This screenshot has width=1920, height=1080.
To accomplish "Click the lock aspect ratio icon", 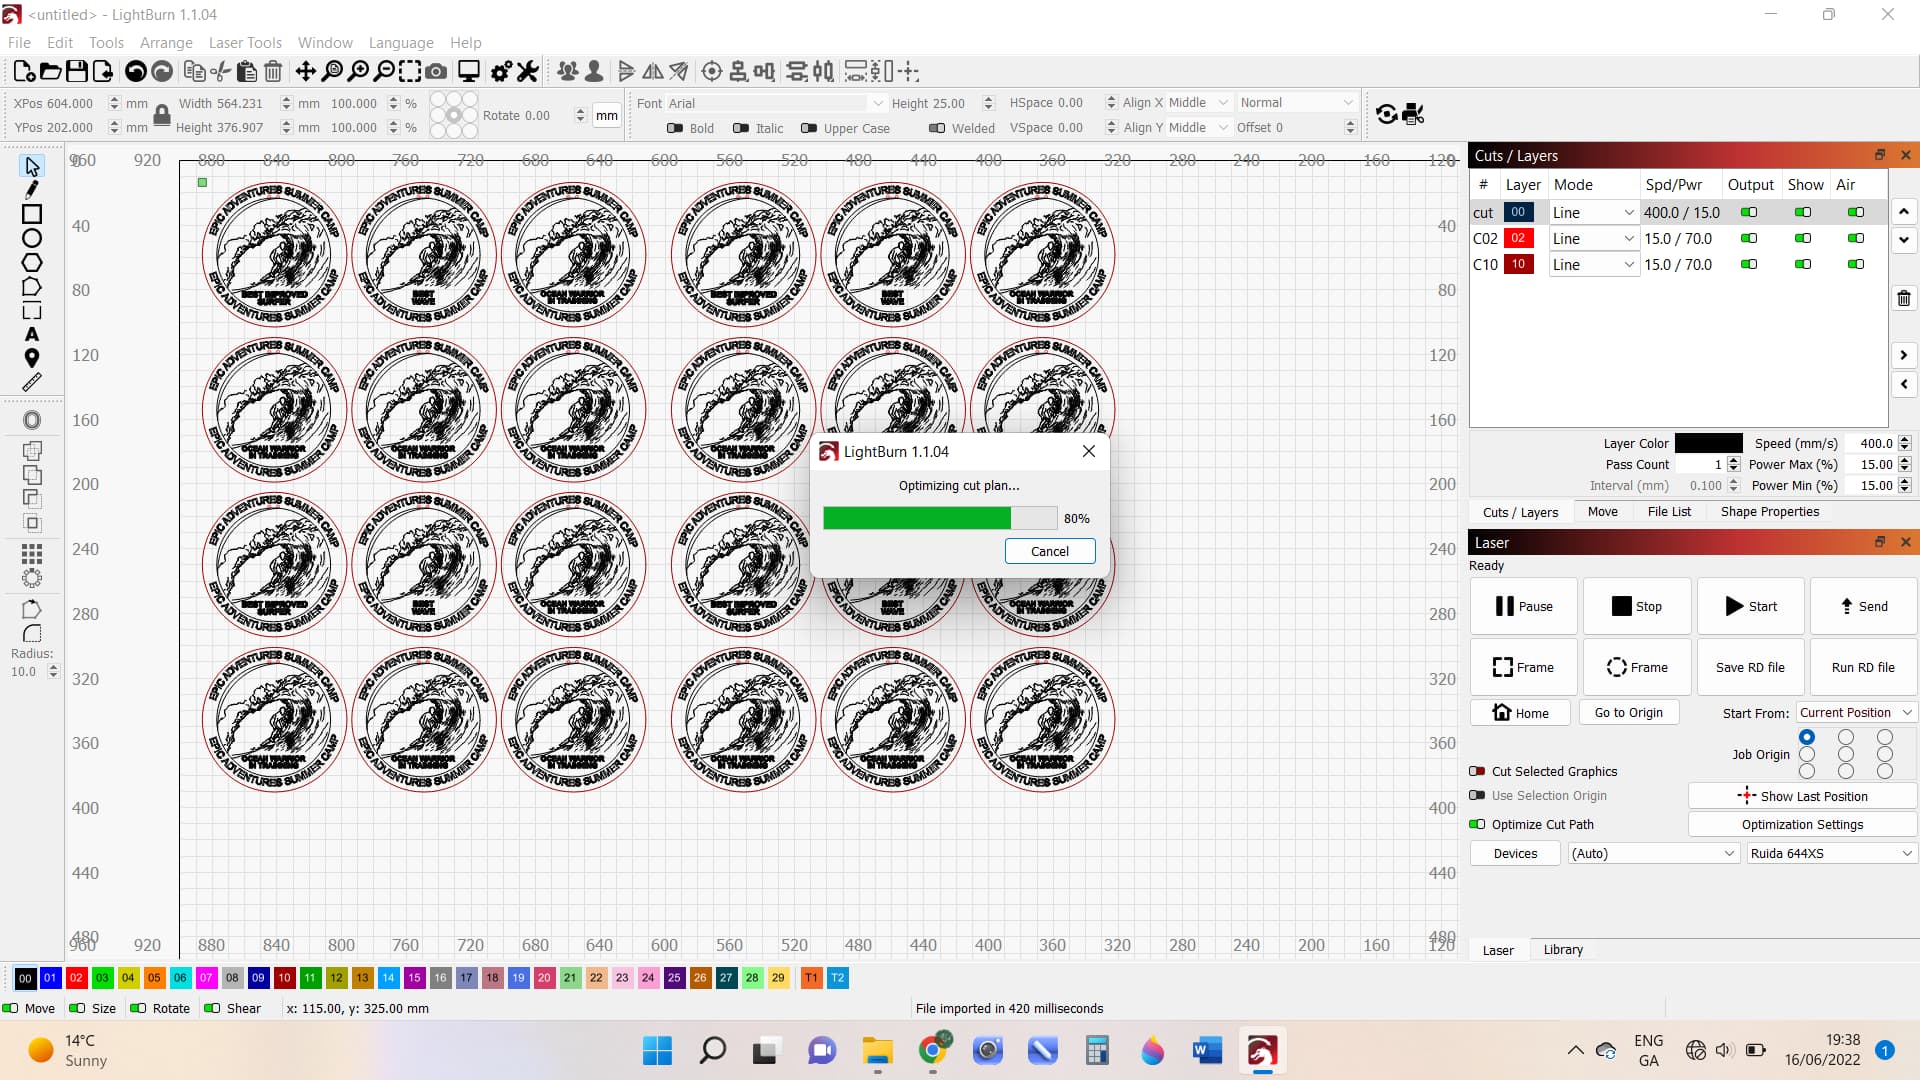I will (x=161, y=115).
